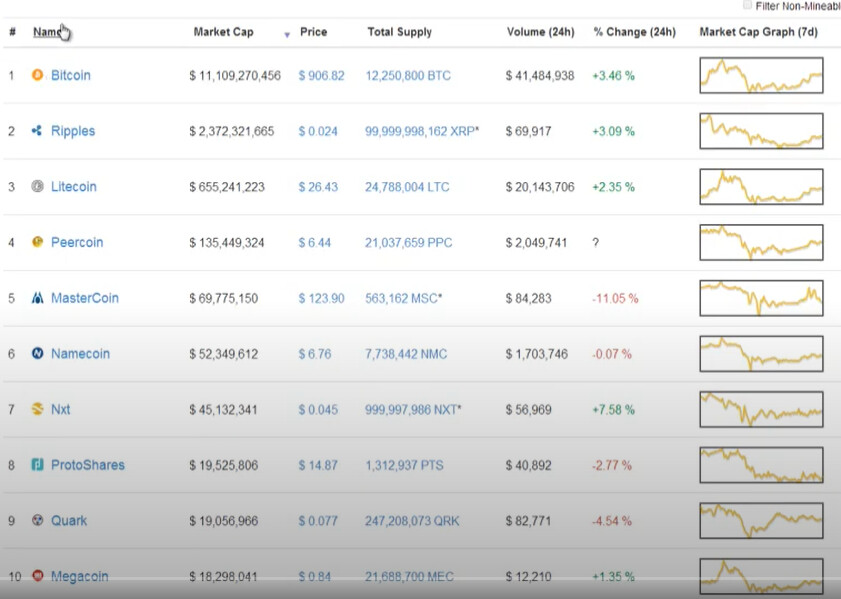The height and width of the screenshot is (599, 841).
Task: Open the Bitcoin name link
Action: [x=71, y=75]
